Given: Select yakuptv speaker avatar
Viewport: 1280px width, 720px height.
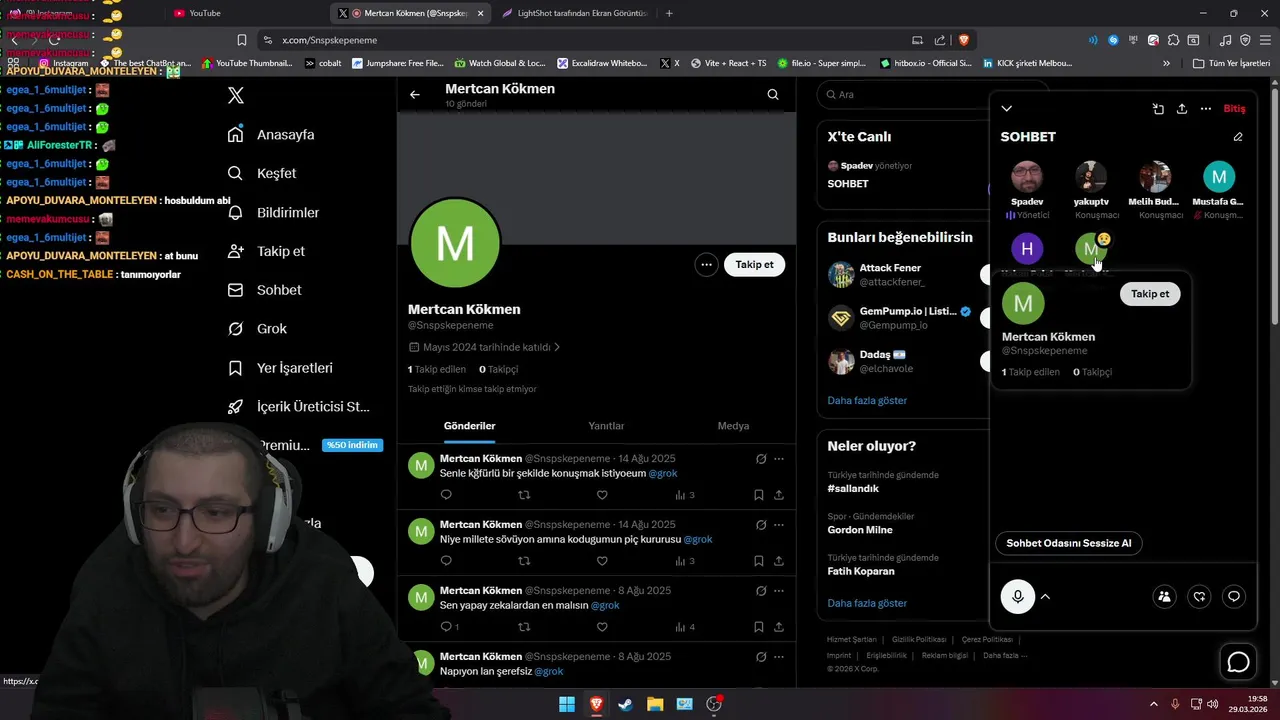Looking at the screenshot, I should 1091,177.
